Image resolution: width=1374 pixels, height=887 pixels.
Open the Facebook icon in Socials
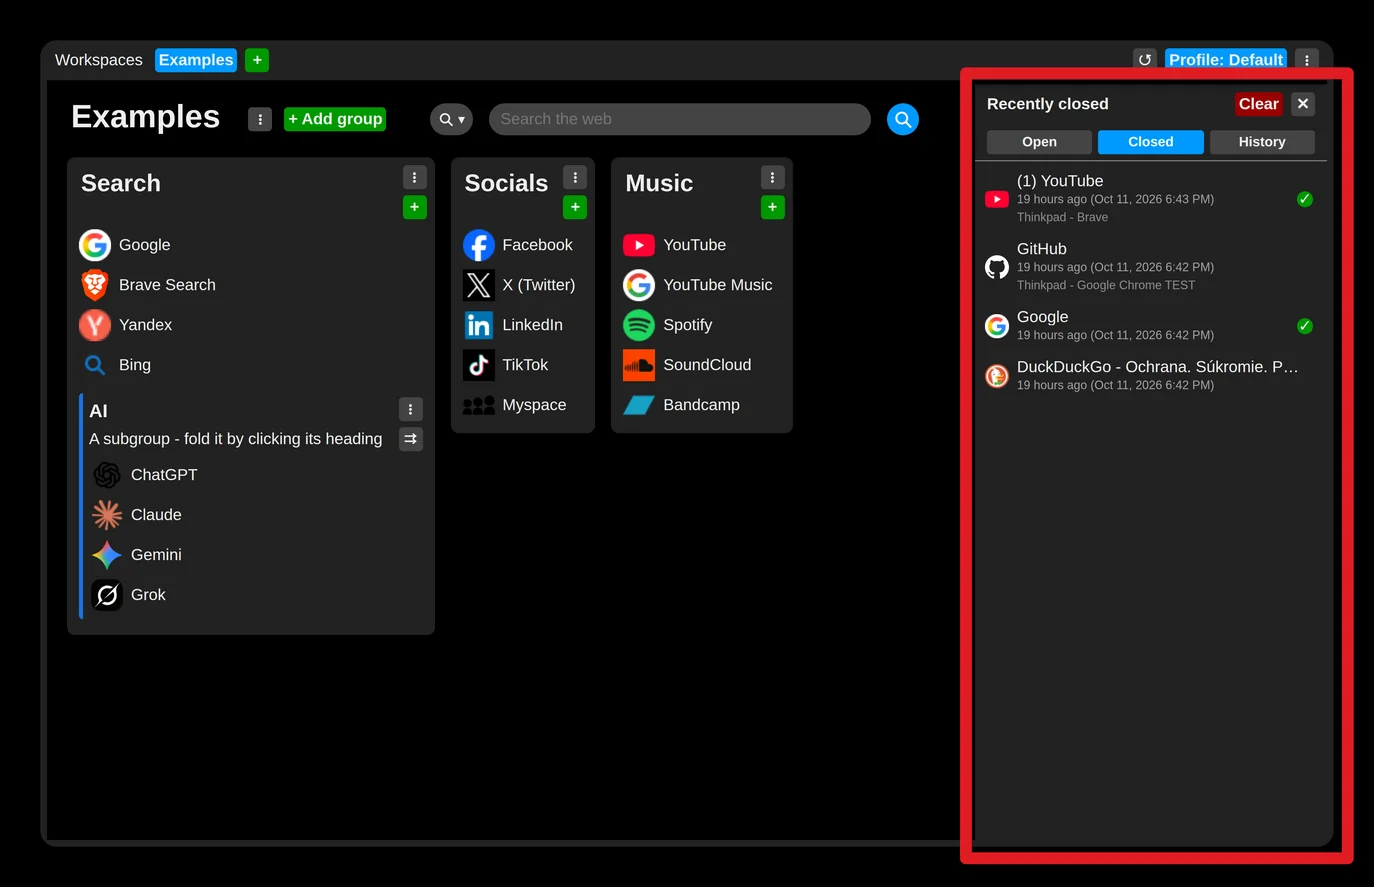[479, 245]
